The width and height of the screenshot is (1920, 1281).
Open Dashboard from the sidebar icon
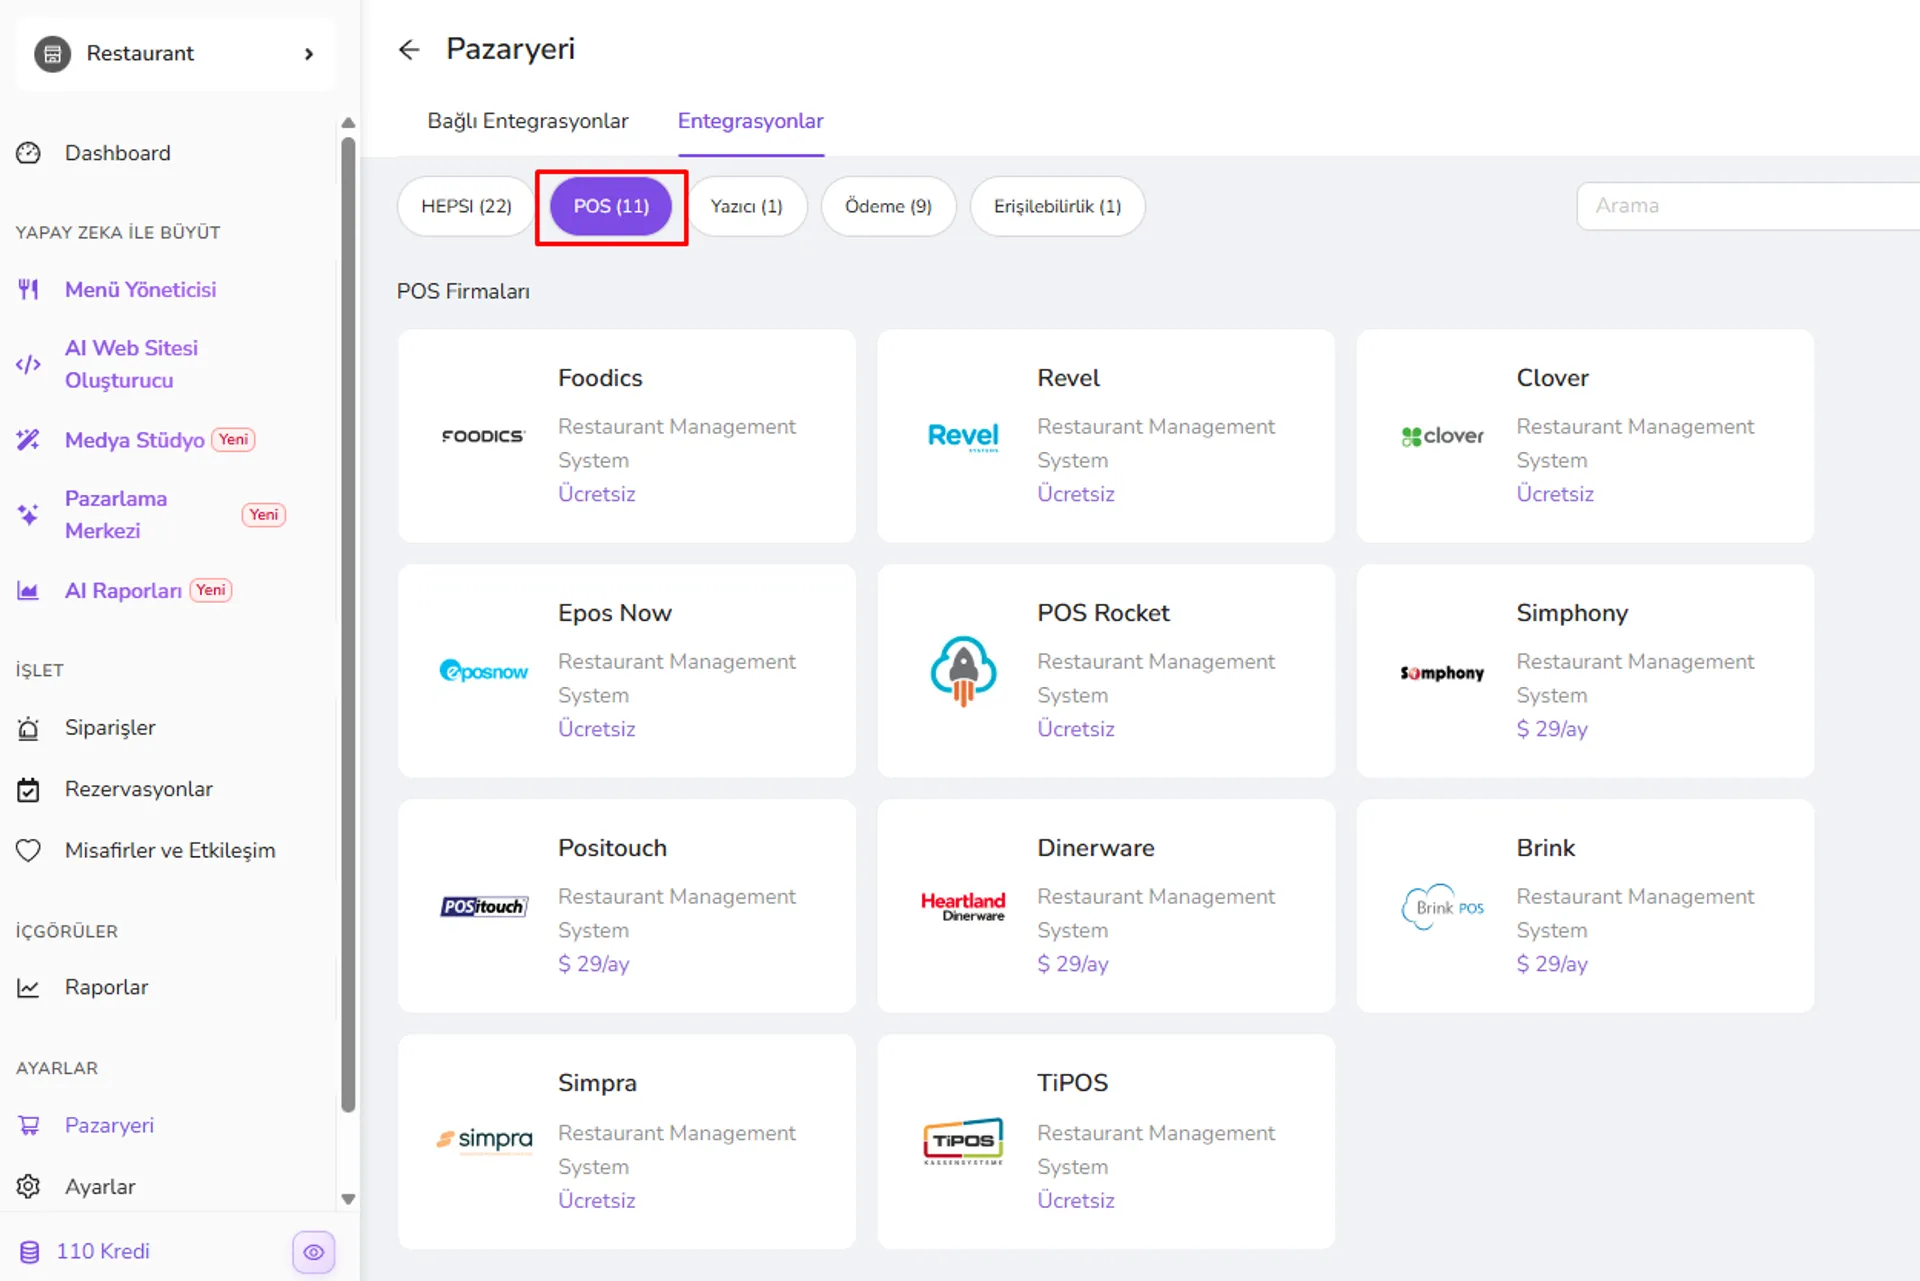coord(29,153)
